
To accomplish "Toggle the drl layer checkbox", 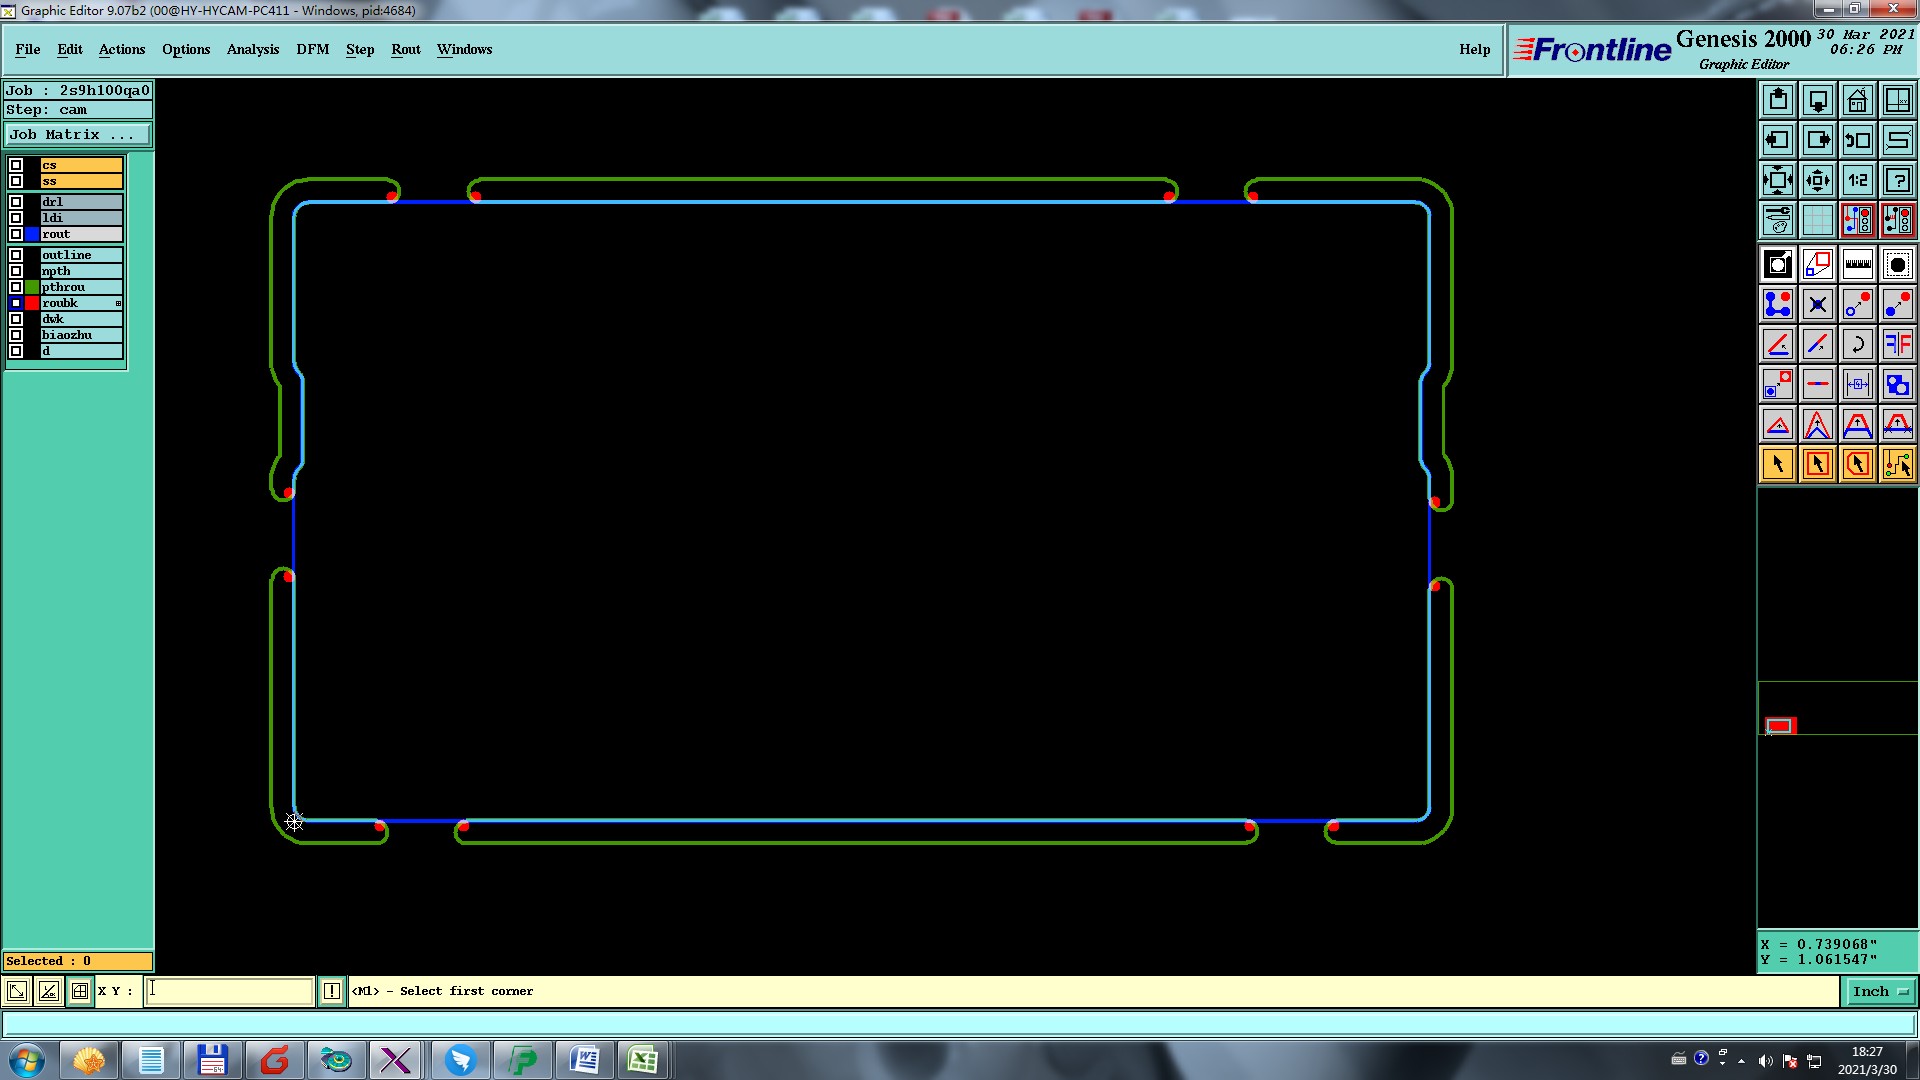I will pos(16,202).
